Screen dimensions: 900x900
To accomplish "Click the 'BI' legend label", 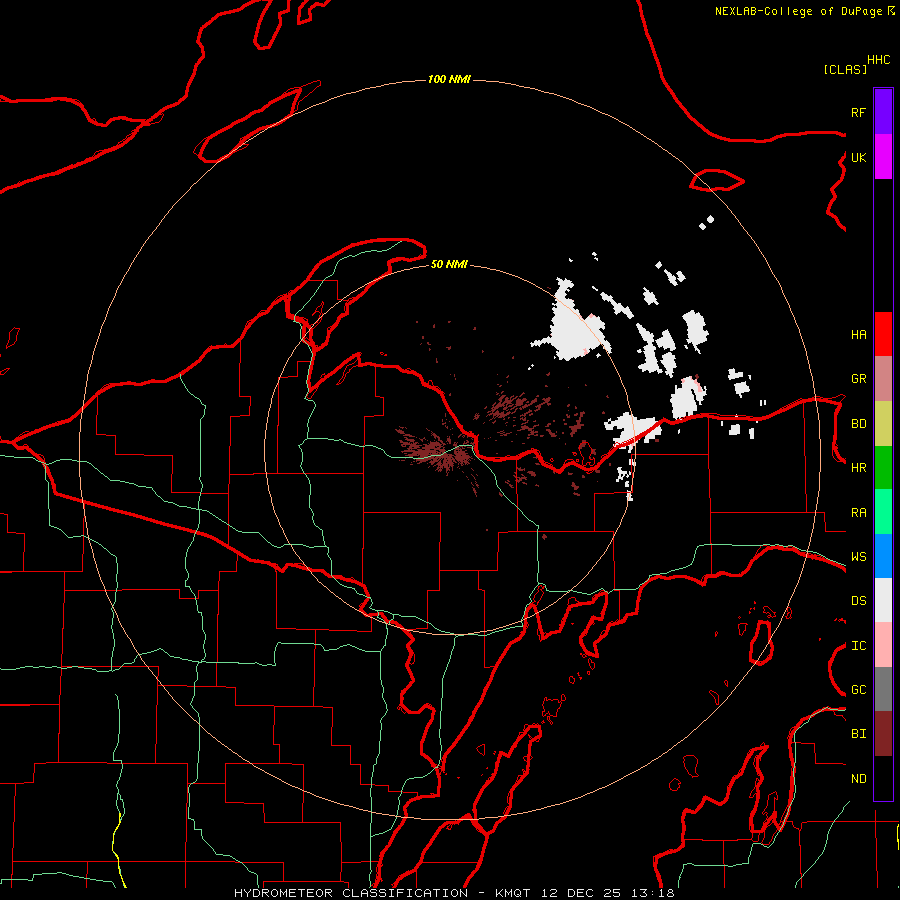I will [858, 734].
